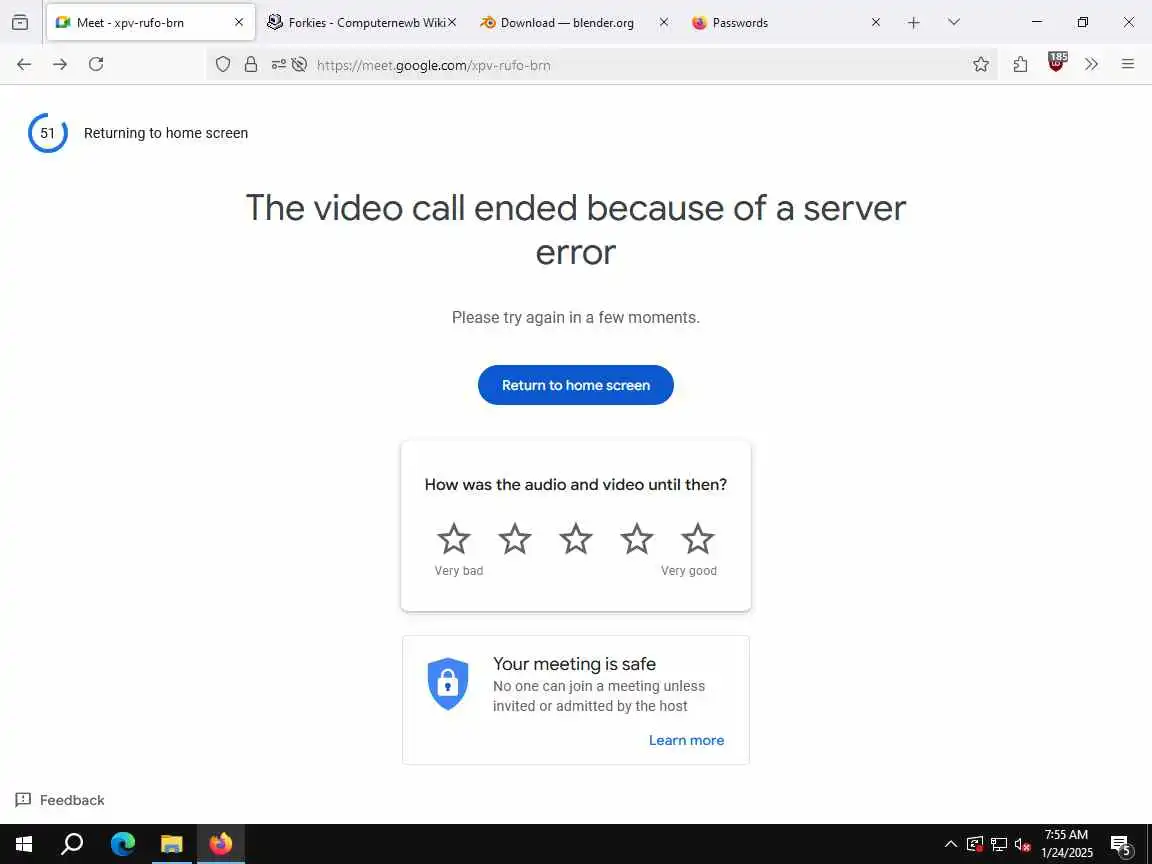Open the Firefox extensions puzzle icon
1152x864 pixels.
point(1020,65)
